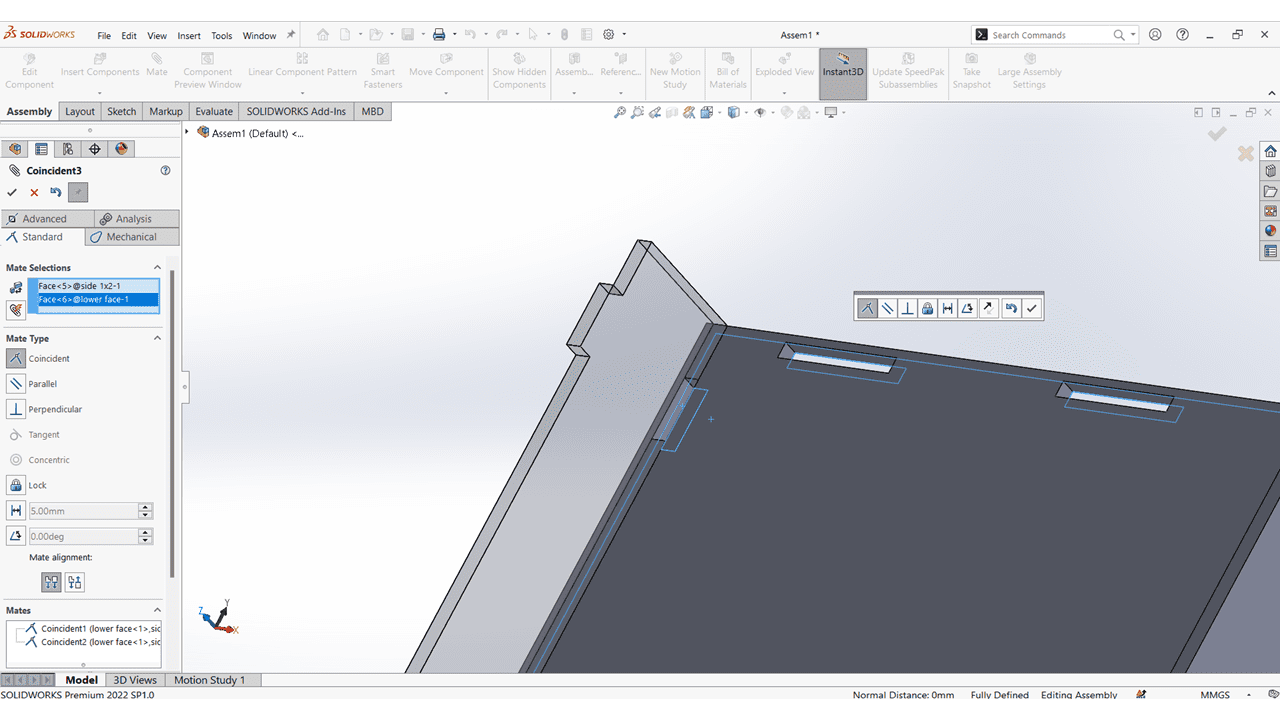
Task: Open the DimXpertManager crosshair tab
Action: point(95,149)
